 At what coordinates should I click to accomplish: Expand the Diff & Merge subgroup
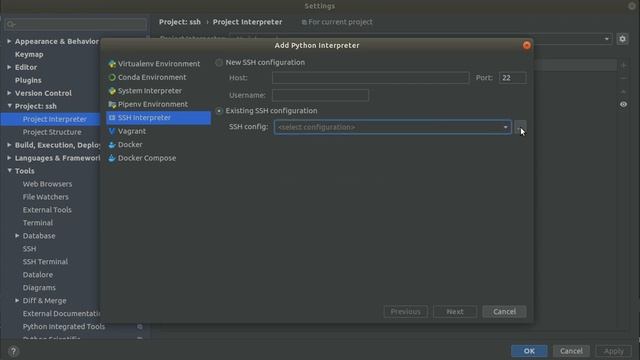pyautogui.click(x=17, y=300)
